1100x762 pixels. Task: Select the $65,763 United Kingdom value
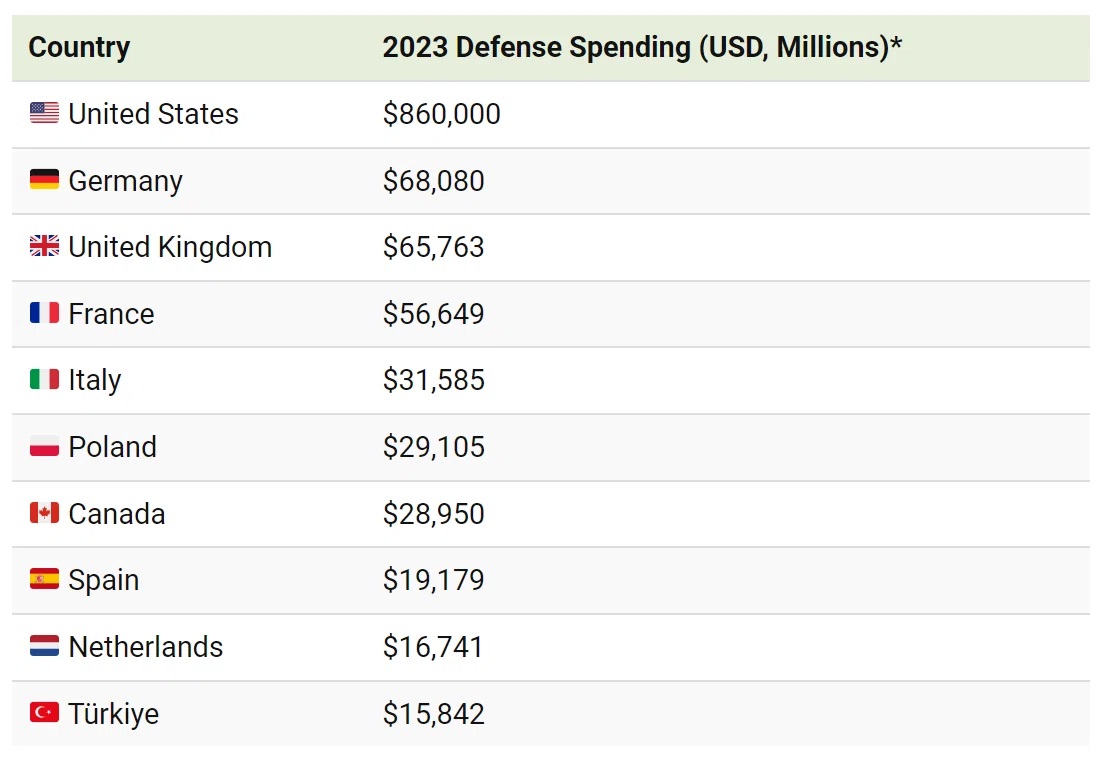tap(433, 247)
